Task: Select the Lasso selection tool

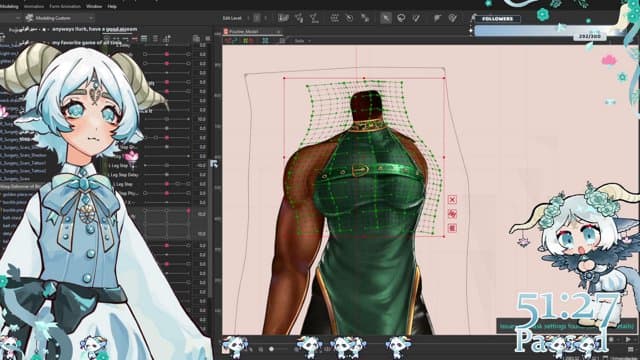Action: pos(401,18)
